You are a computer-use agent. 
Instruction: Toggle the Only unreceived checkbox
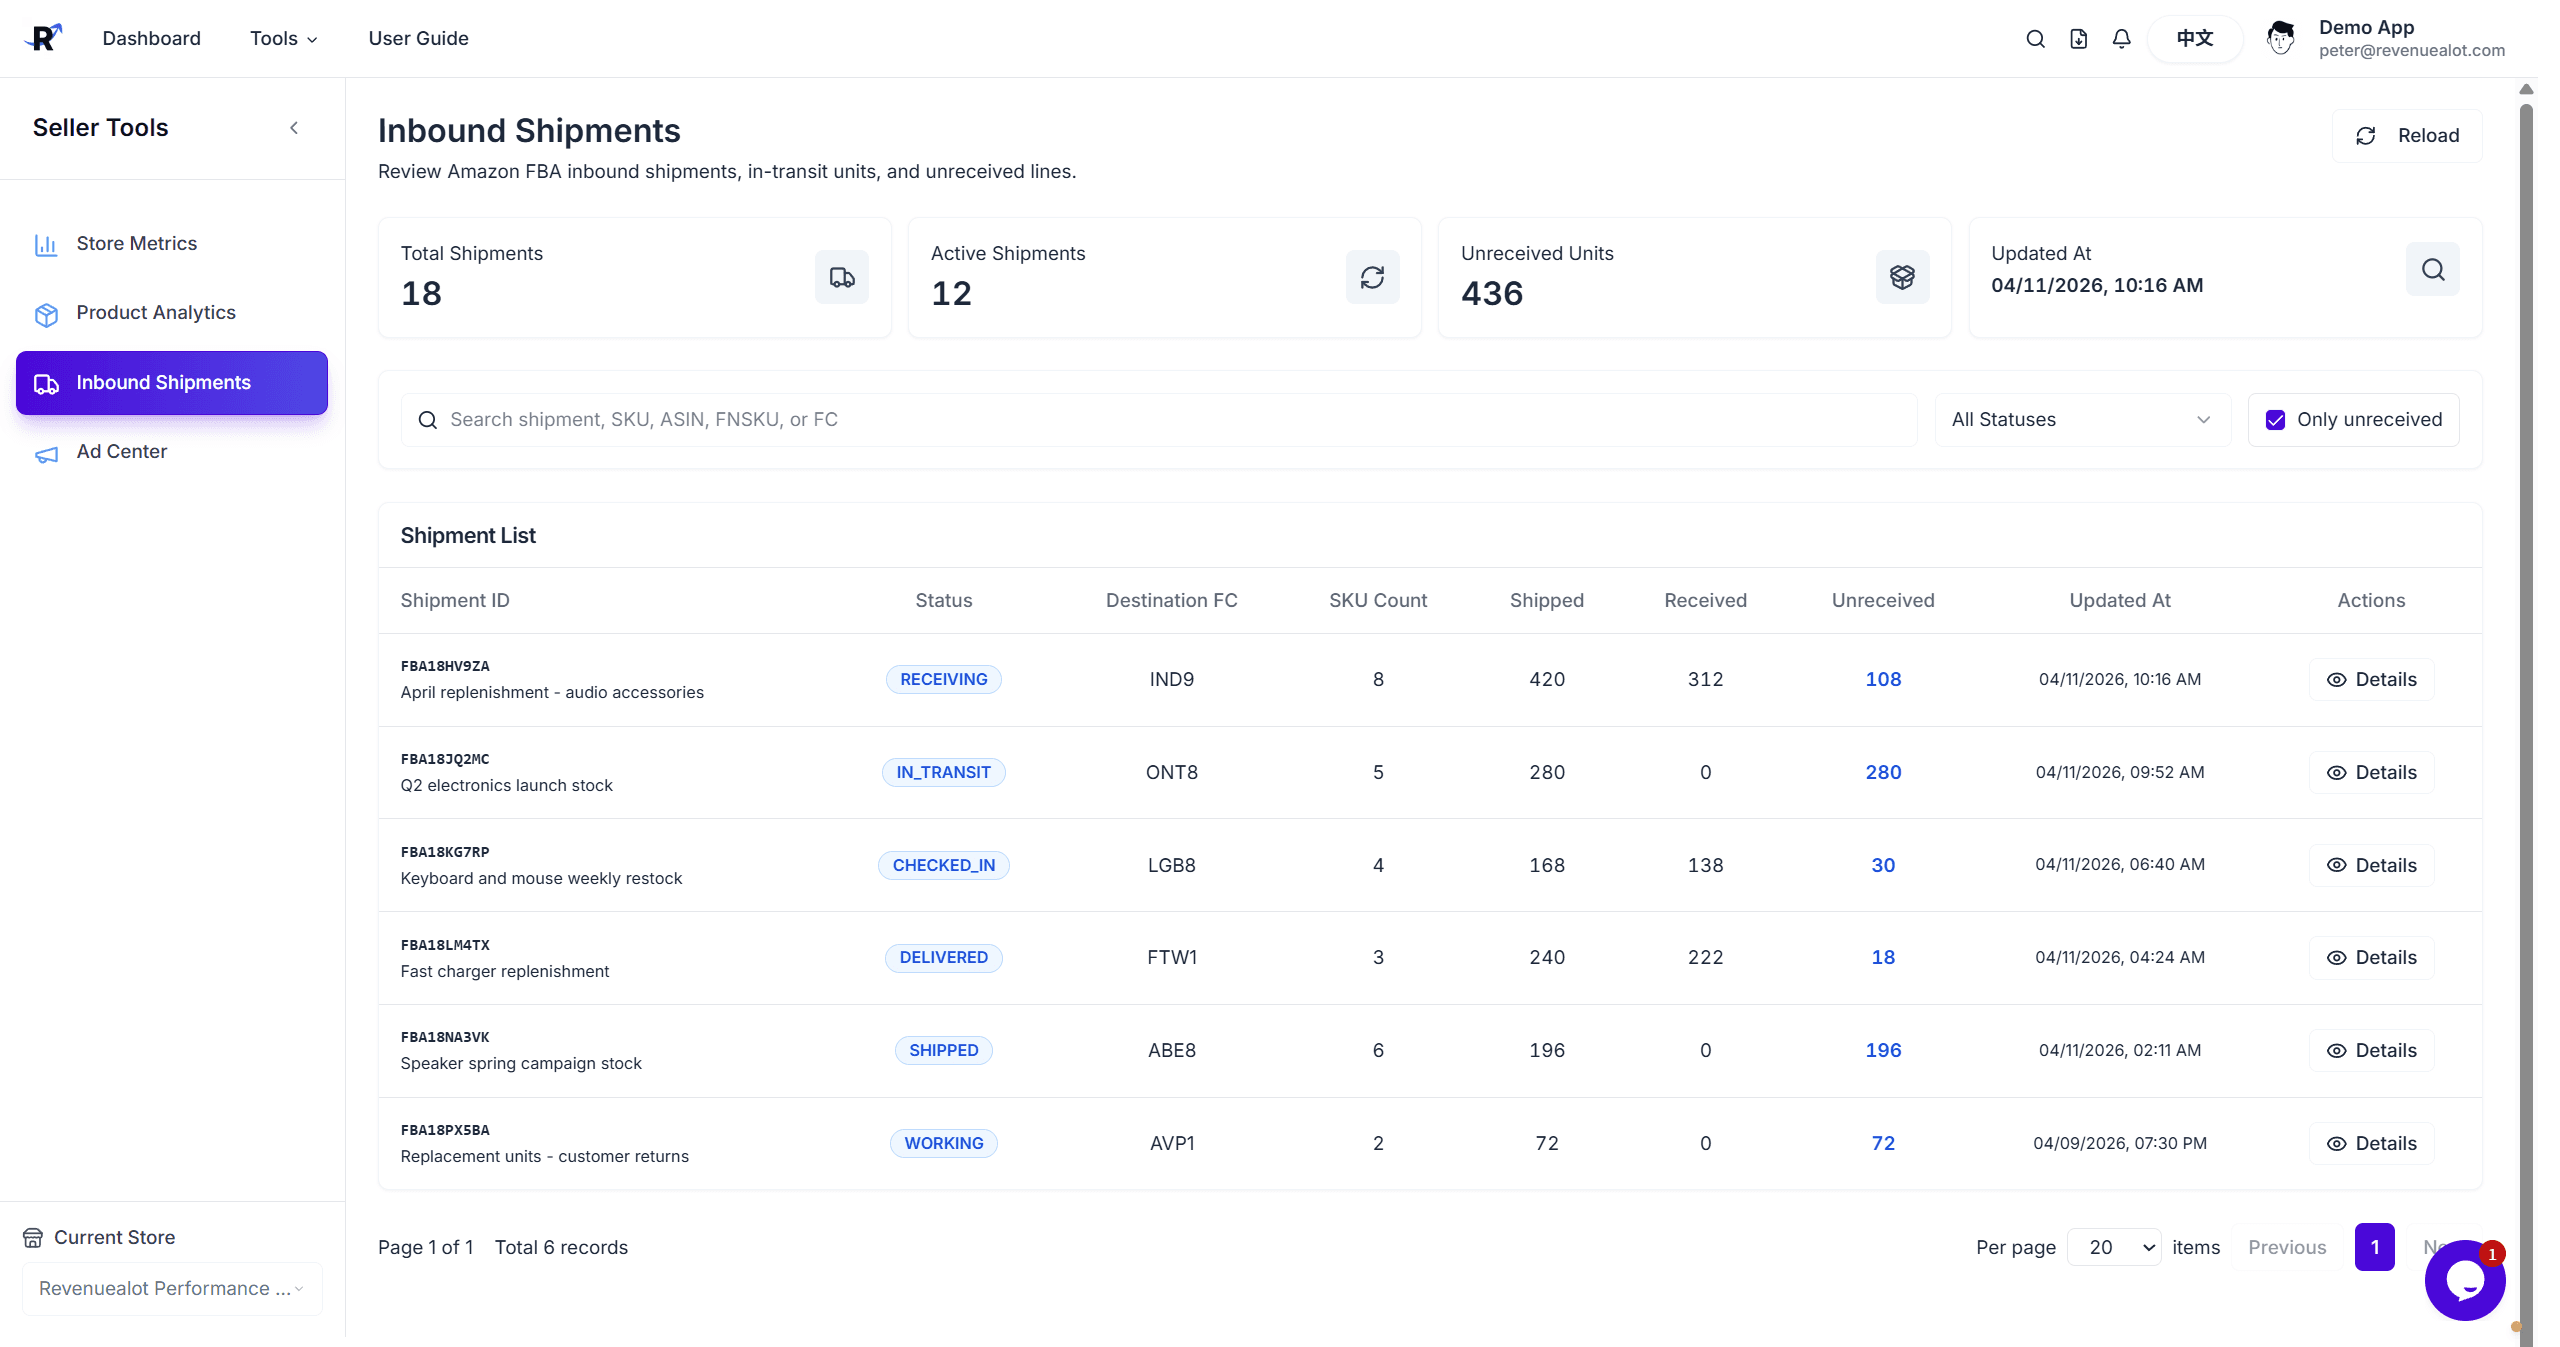[2275, 420]
